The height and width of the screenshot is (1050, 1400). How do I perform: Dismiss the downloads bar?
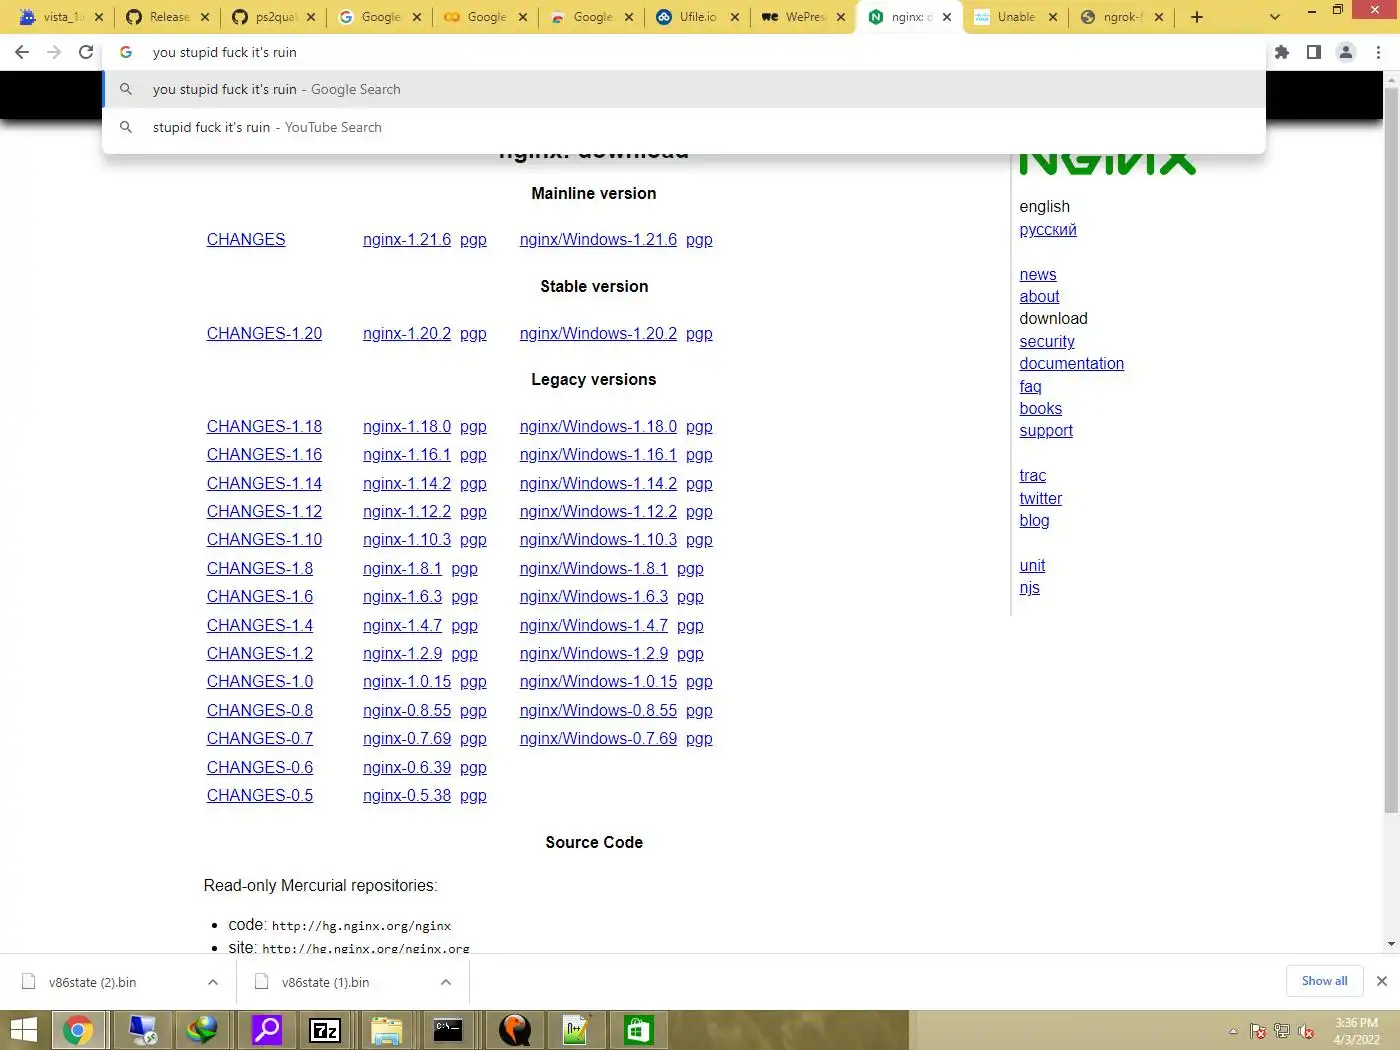(x=1381, y=981)
